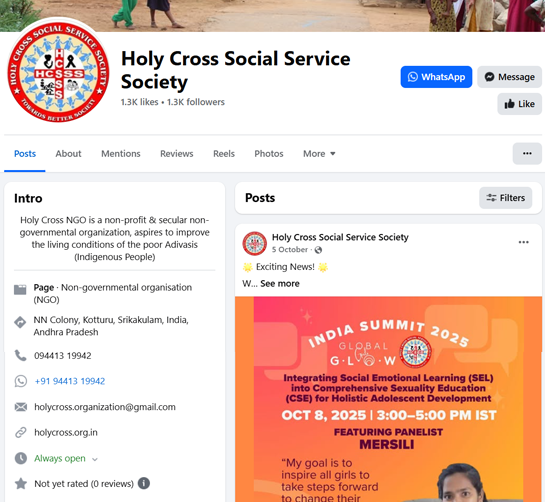Expand the Always open hours chevron
This screenshot has width=545, height=502.
pyautogui.click(x=95, y=459)
